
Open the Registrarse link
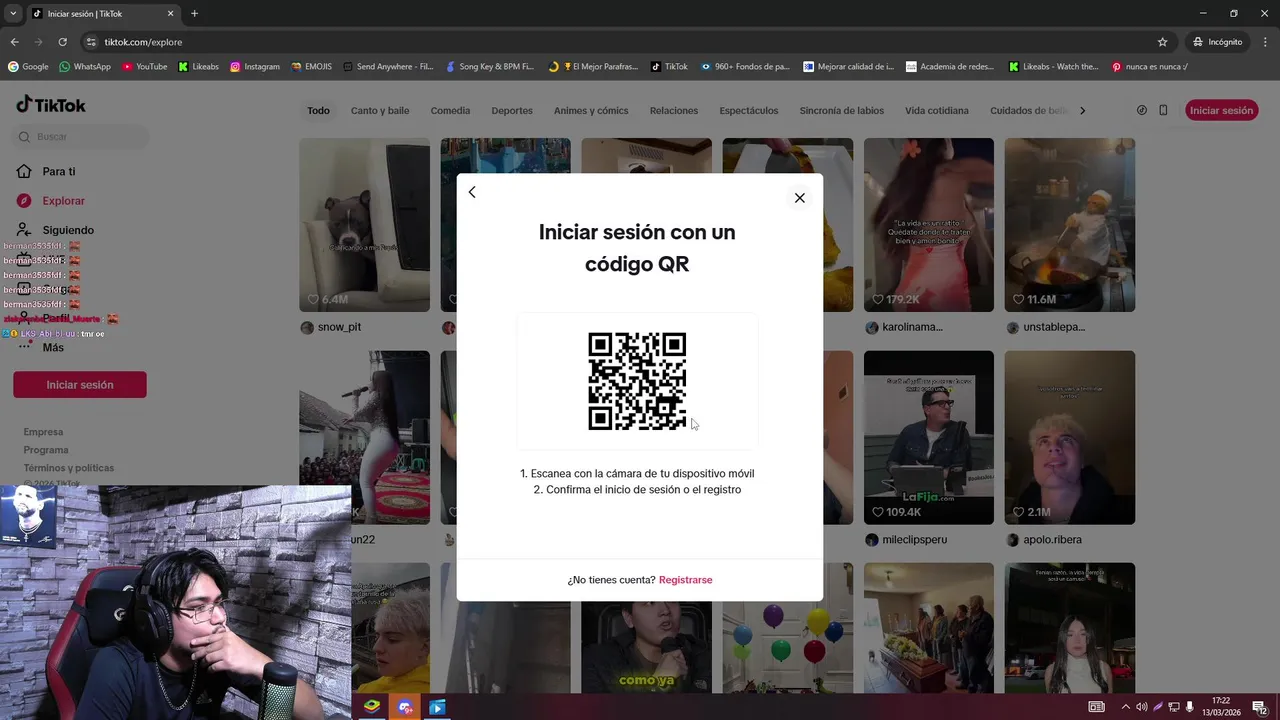pos(685,580)
